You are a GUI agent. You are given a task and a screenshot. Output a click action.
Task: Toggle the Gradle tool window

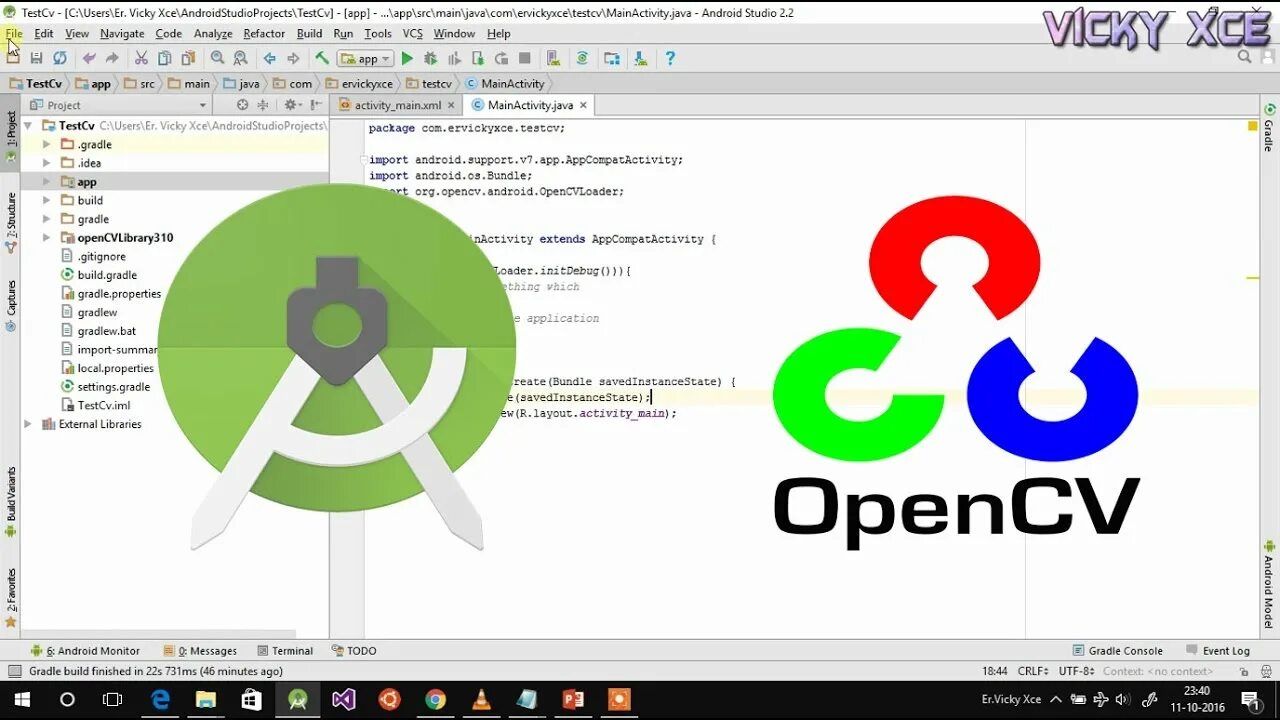pyautogui.click(x=1268, y=129)
